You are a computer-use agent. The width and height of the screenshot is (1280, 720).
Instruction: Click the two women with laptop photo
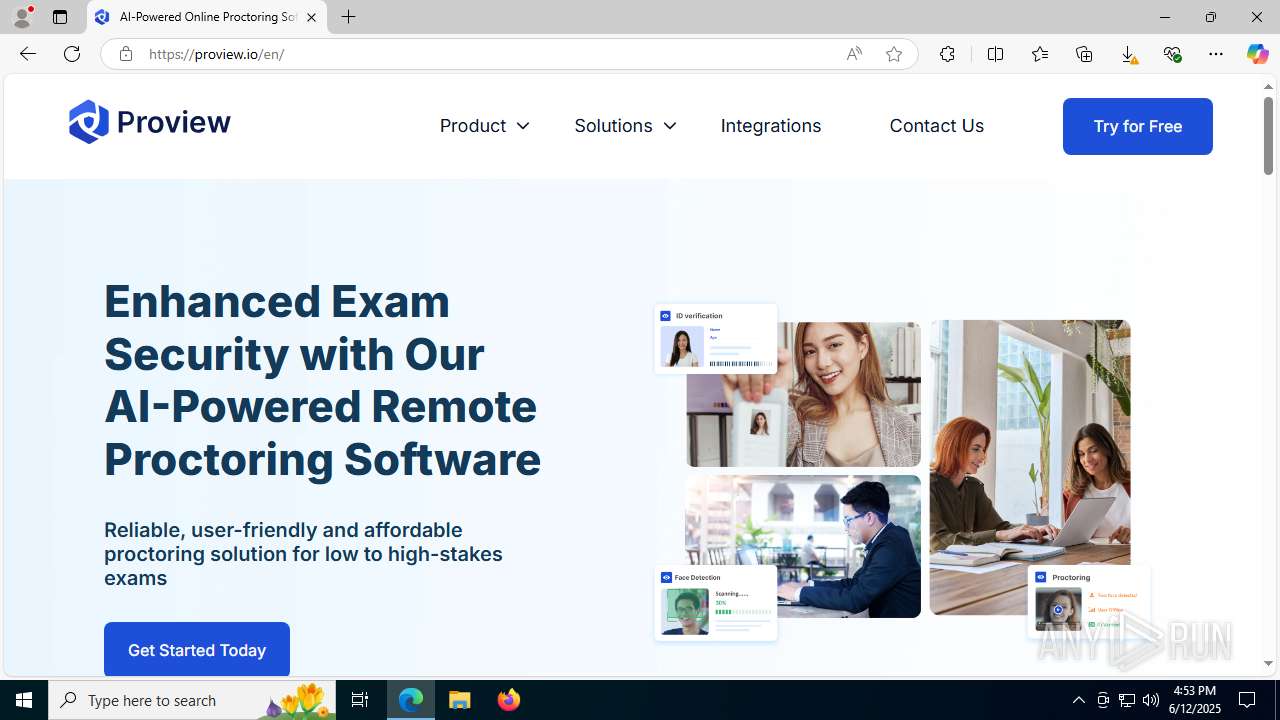1030,467
